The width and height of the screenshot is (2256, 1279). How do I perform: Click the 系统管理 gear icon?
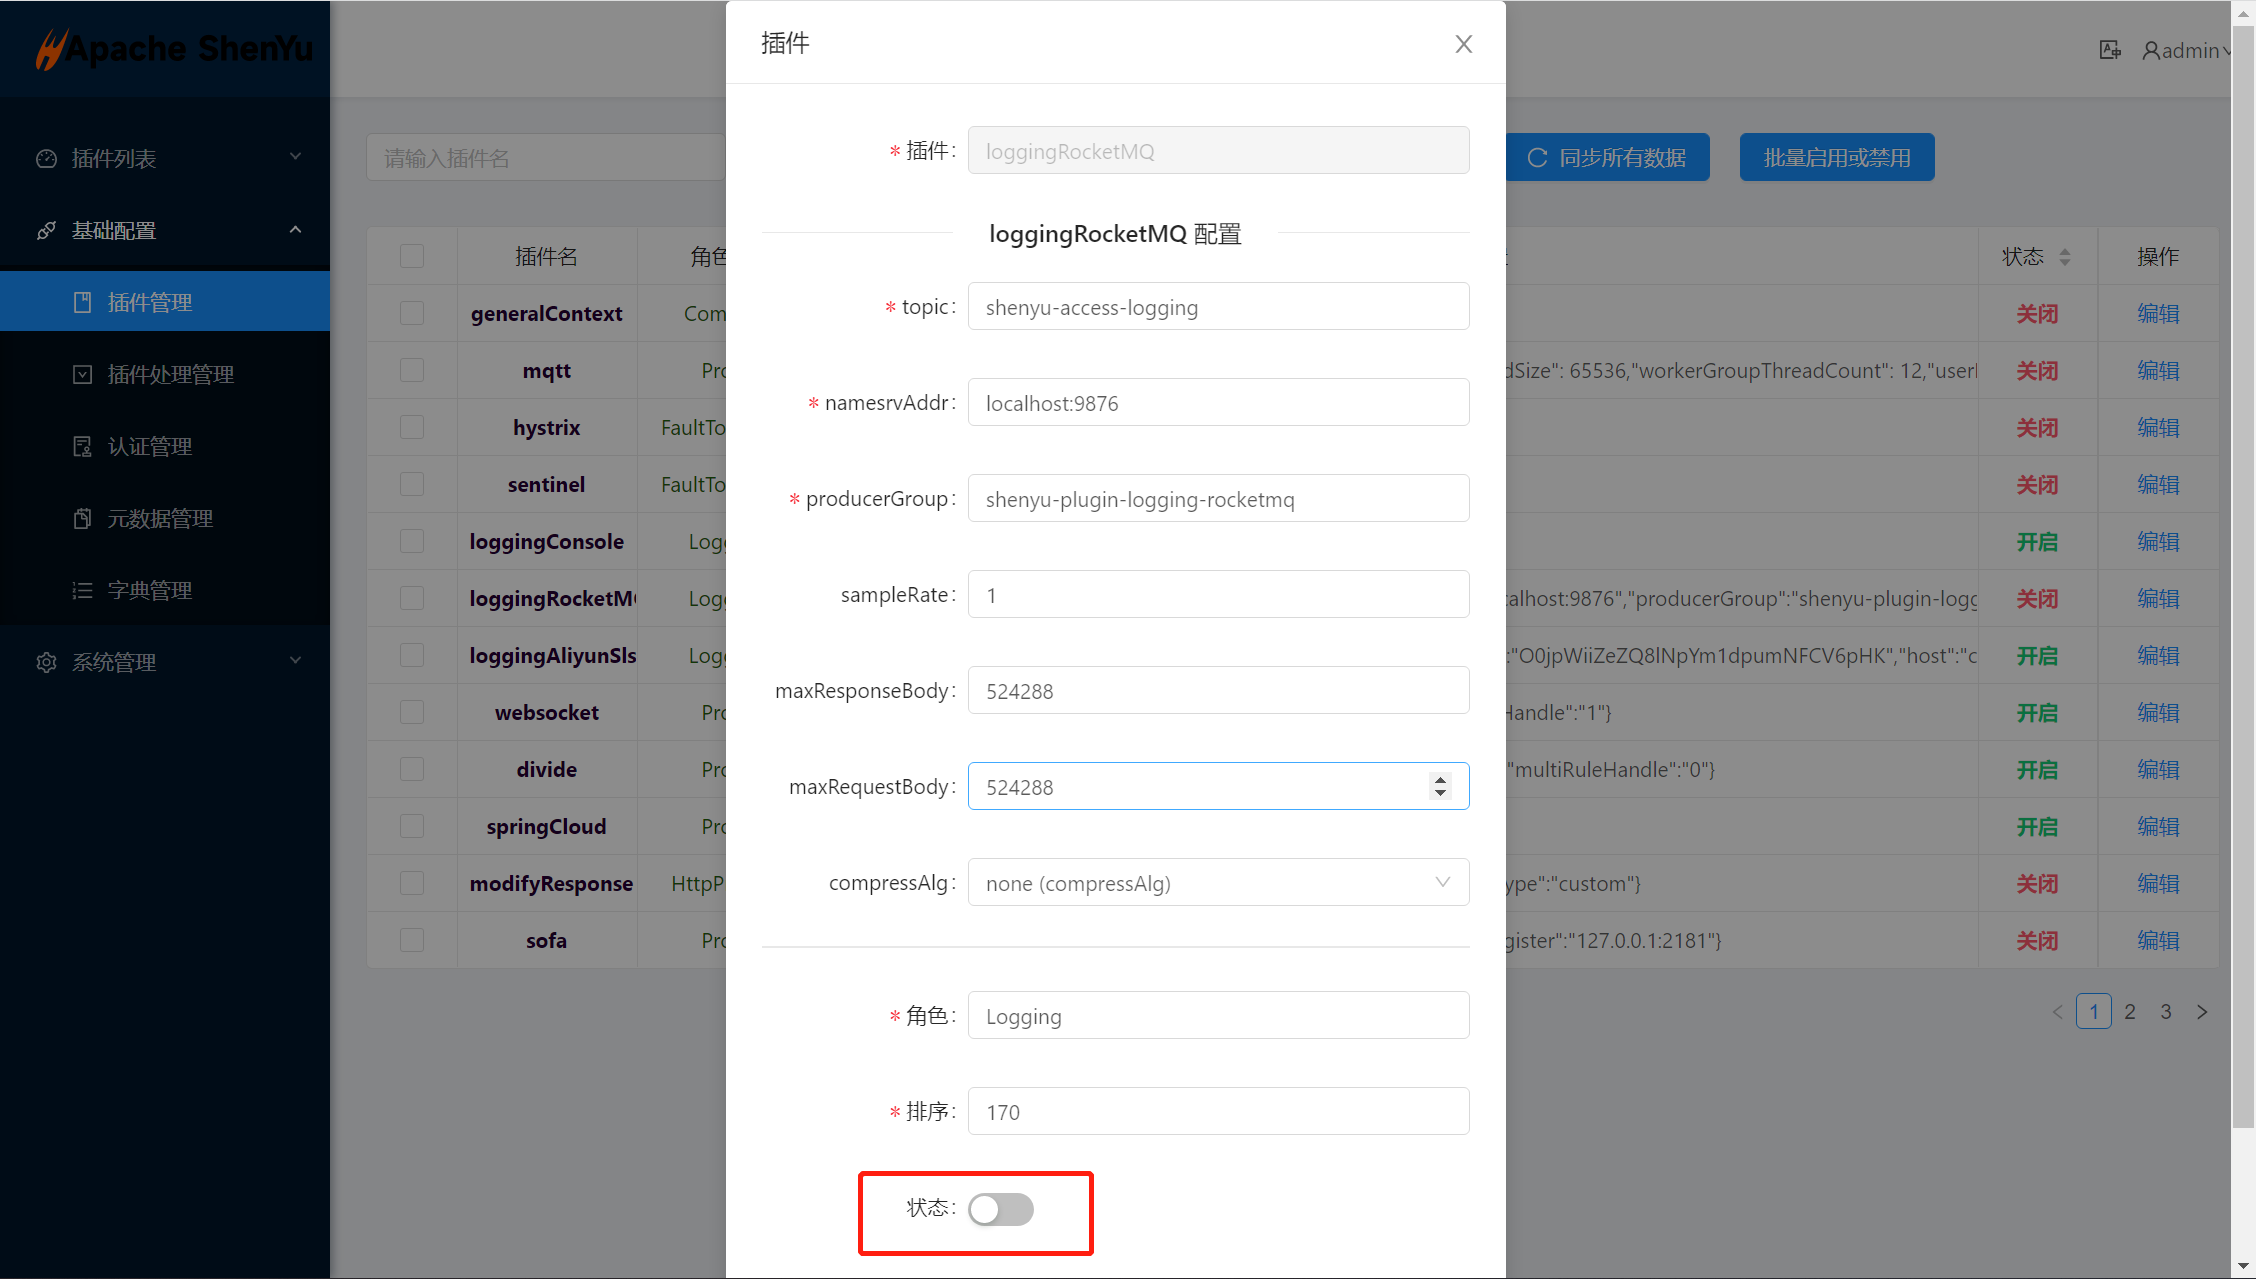point(46,663)
